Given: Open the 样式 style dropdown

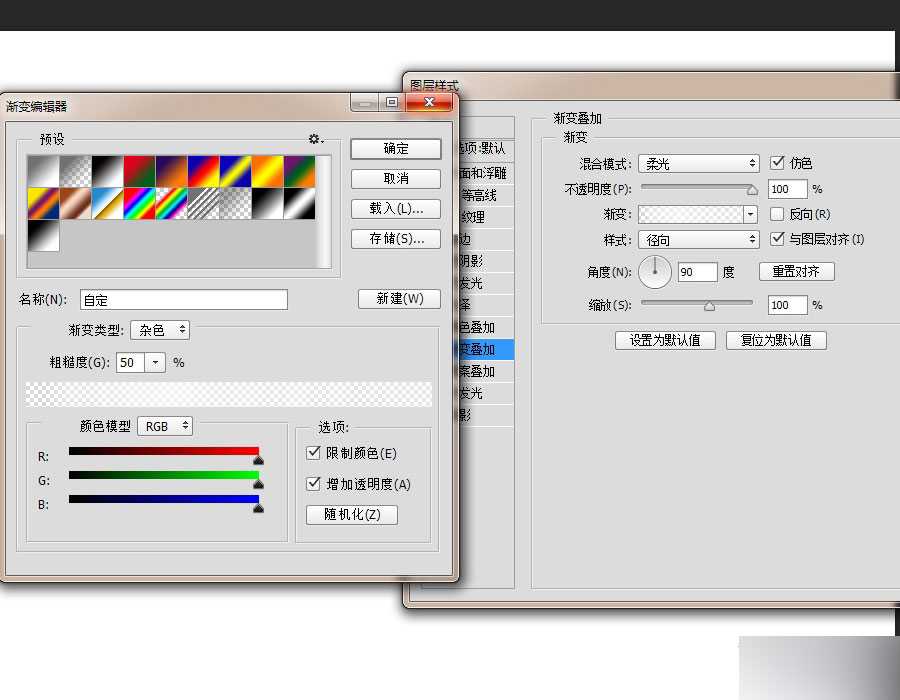Looking at the screenshot, I should coord(699,239).
